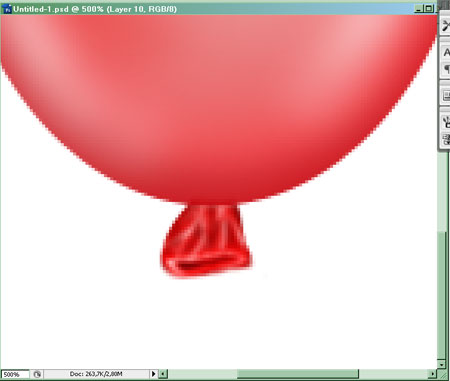Image resolution: width=450 pixels, height=381 pixels.
Task: Click the balloon knot on the canvas
Action: click(x=206, y=240)
